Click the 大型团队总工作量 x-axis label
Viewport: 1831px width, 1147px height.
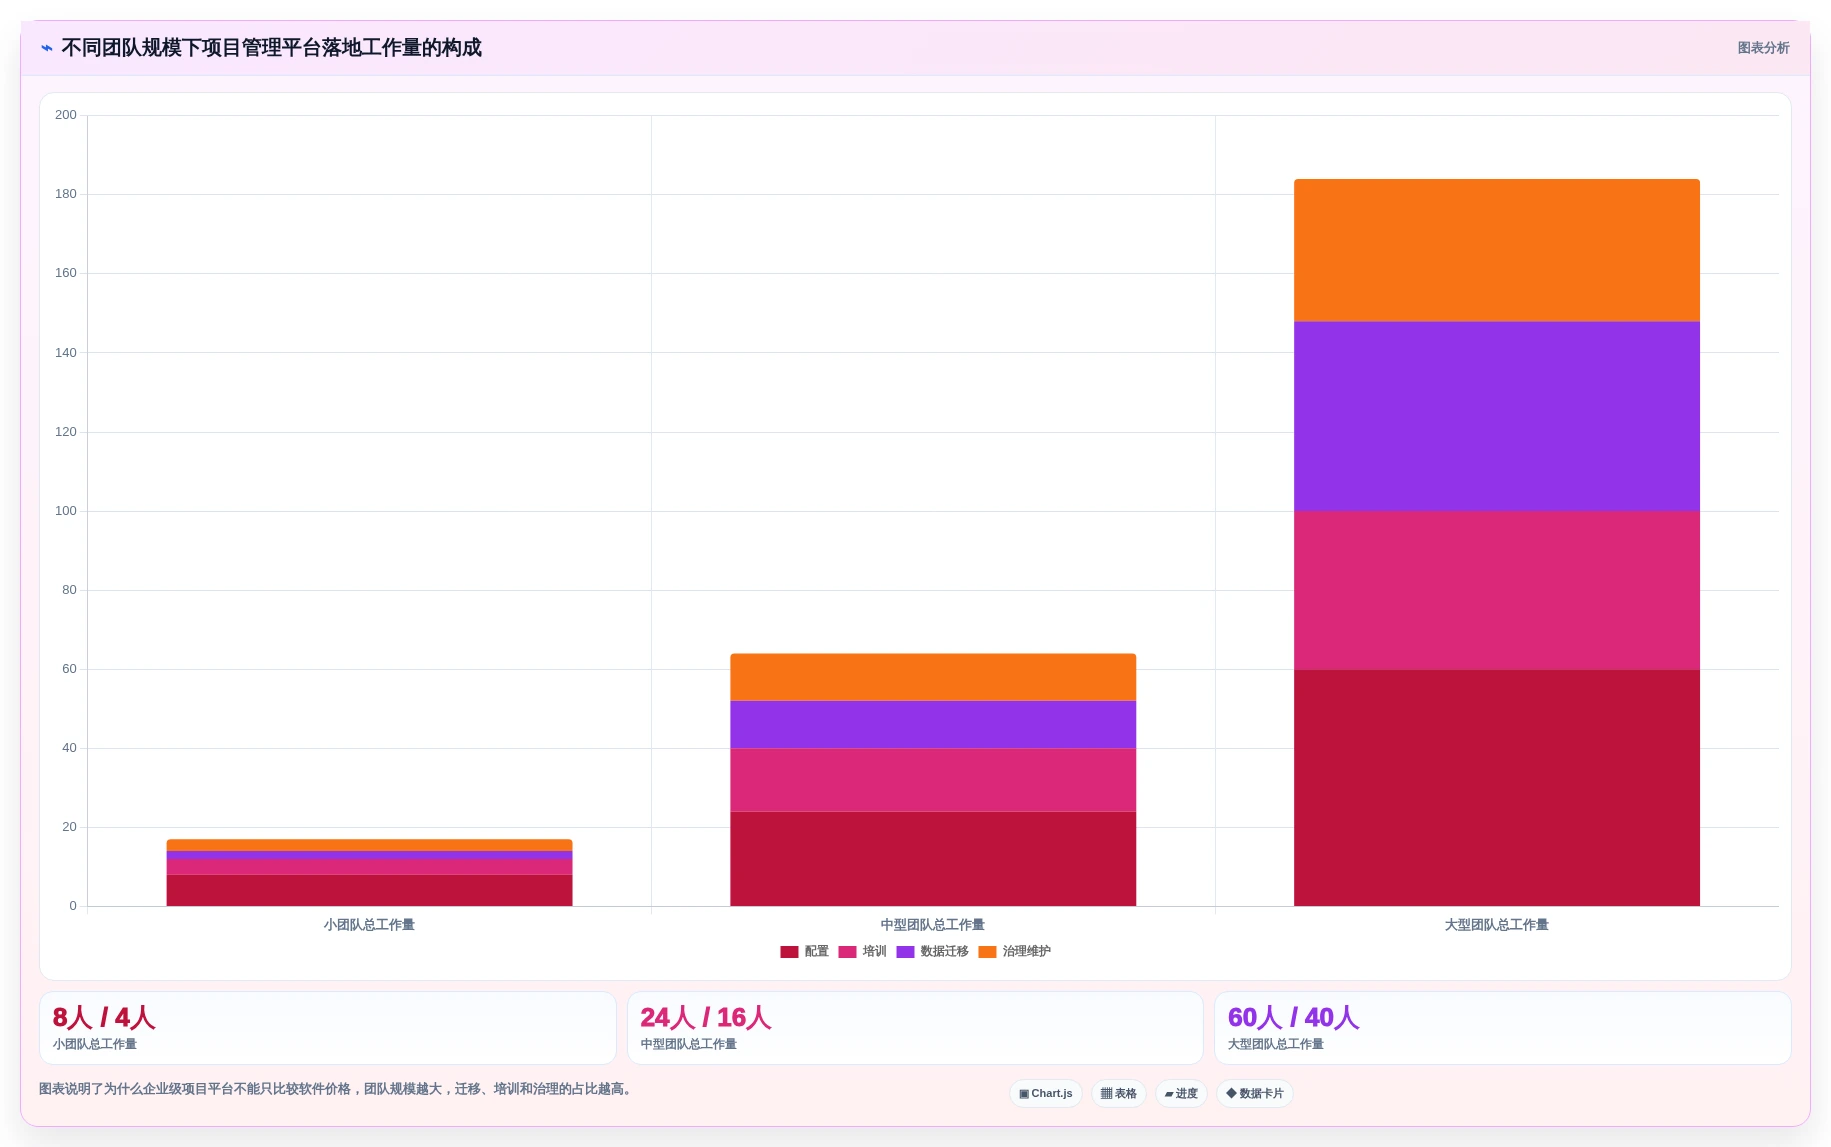1497,925
